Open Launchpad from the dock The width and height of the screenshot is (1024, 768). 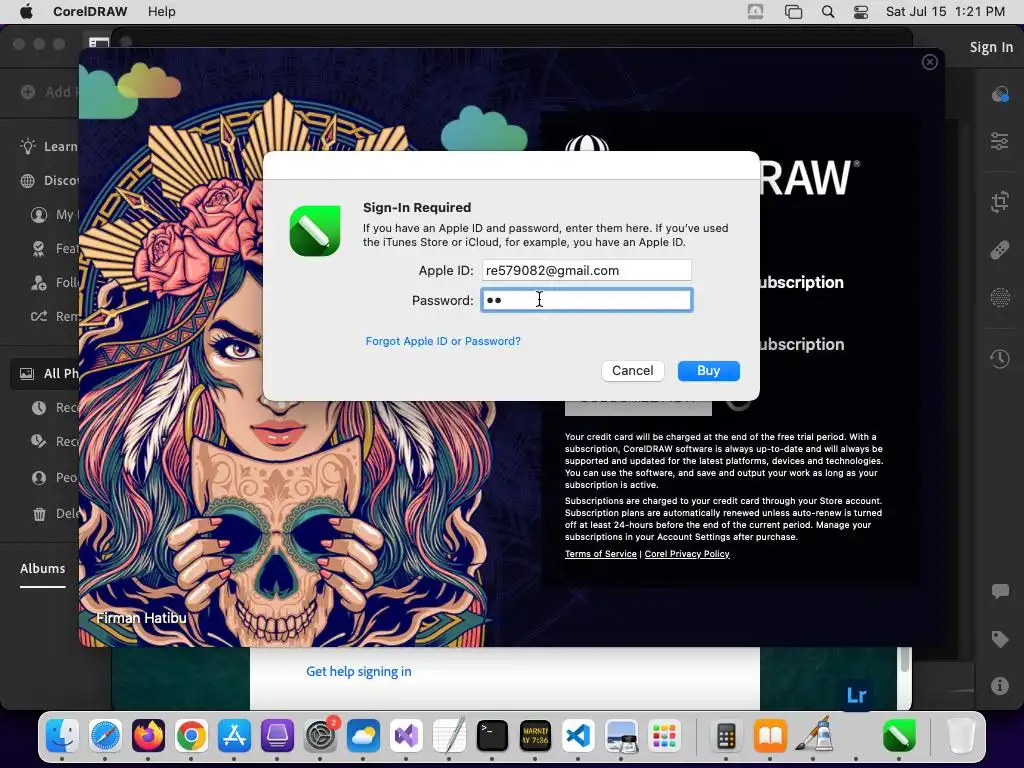(664, 736)
